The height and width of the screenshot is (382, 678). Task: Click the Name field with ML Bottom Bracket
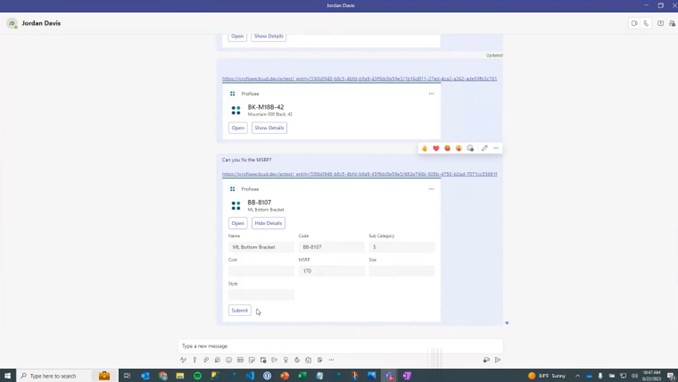pyautogui.click(x=261, y=247)
